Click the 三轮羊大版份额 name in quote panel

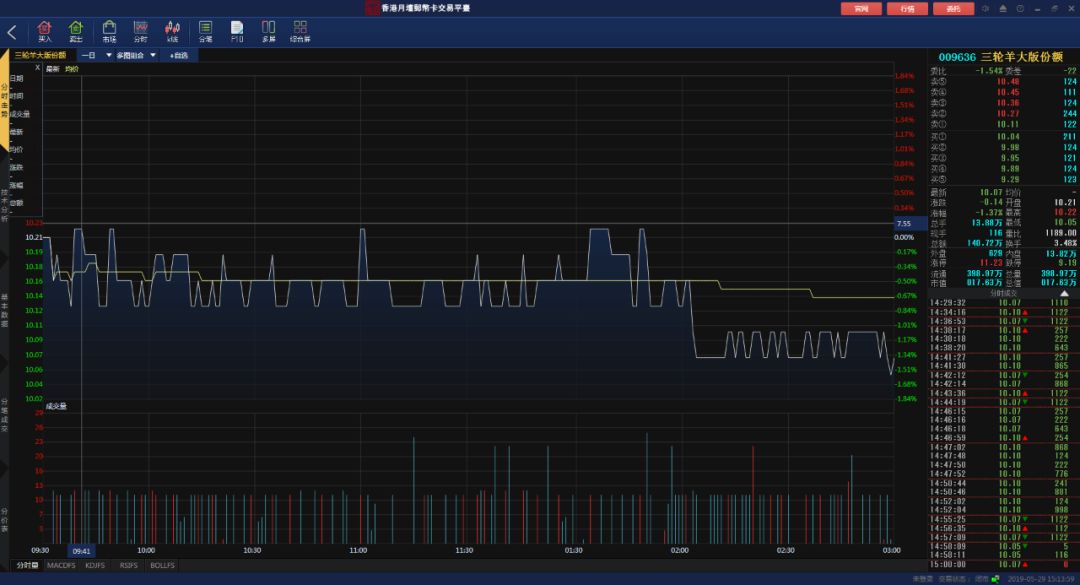pyautogui.click(x=1021, y=57)
